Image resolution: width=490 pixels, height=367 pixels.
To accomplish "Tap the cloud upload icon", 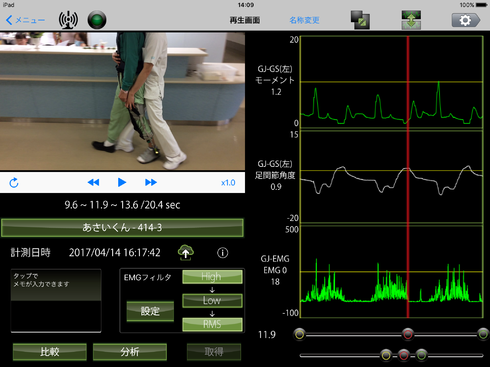I will point(186,252).
